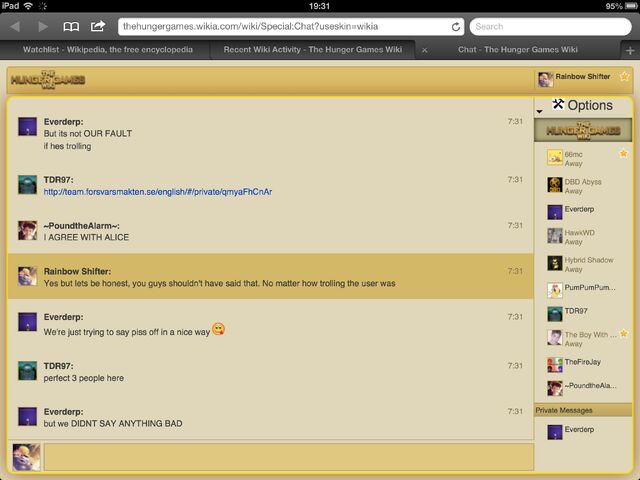The image size is (640, 480).
Task: Switch to Watchlist - Wikipedia tab
Action: click(108, 50)
